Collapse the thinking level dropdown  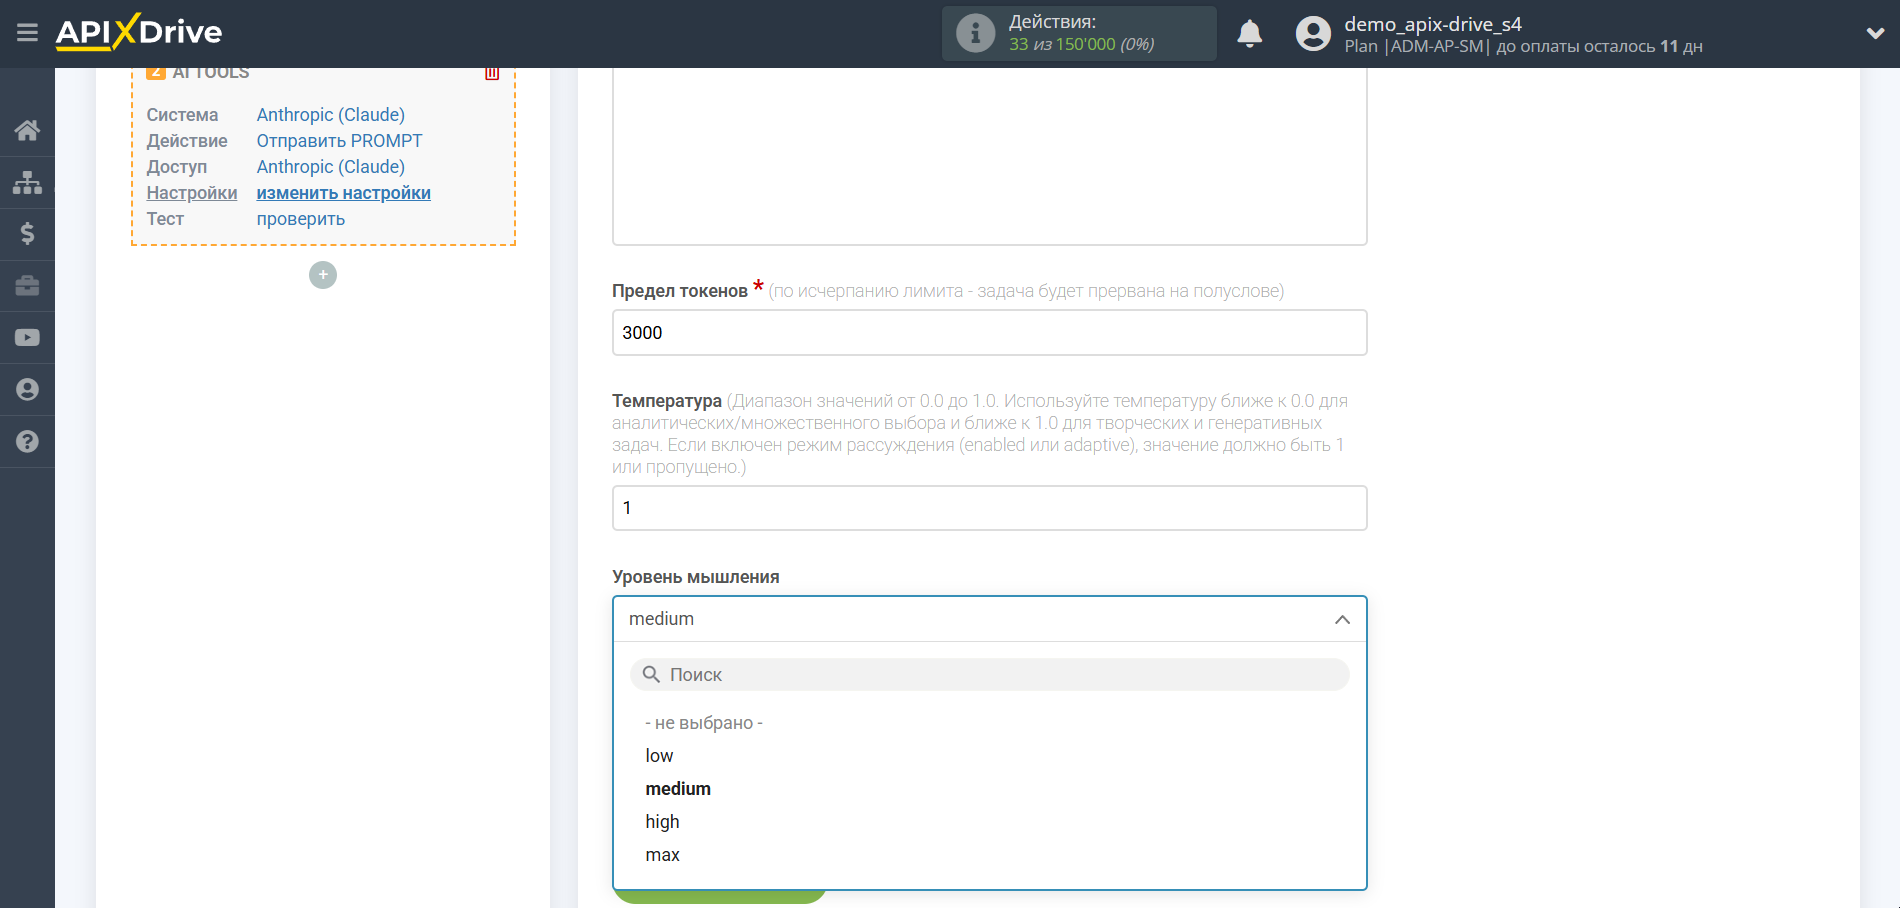tap(1342, 620)
